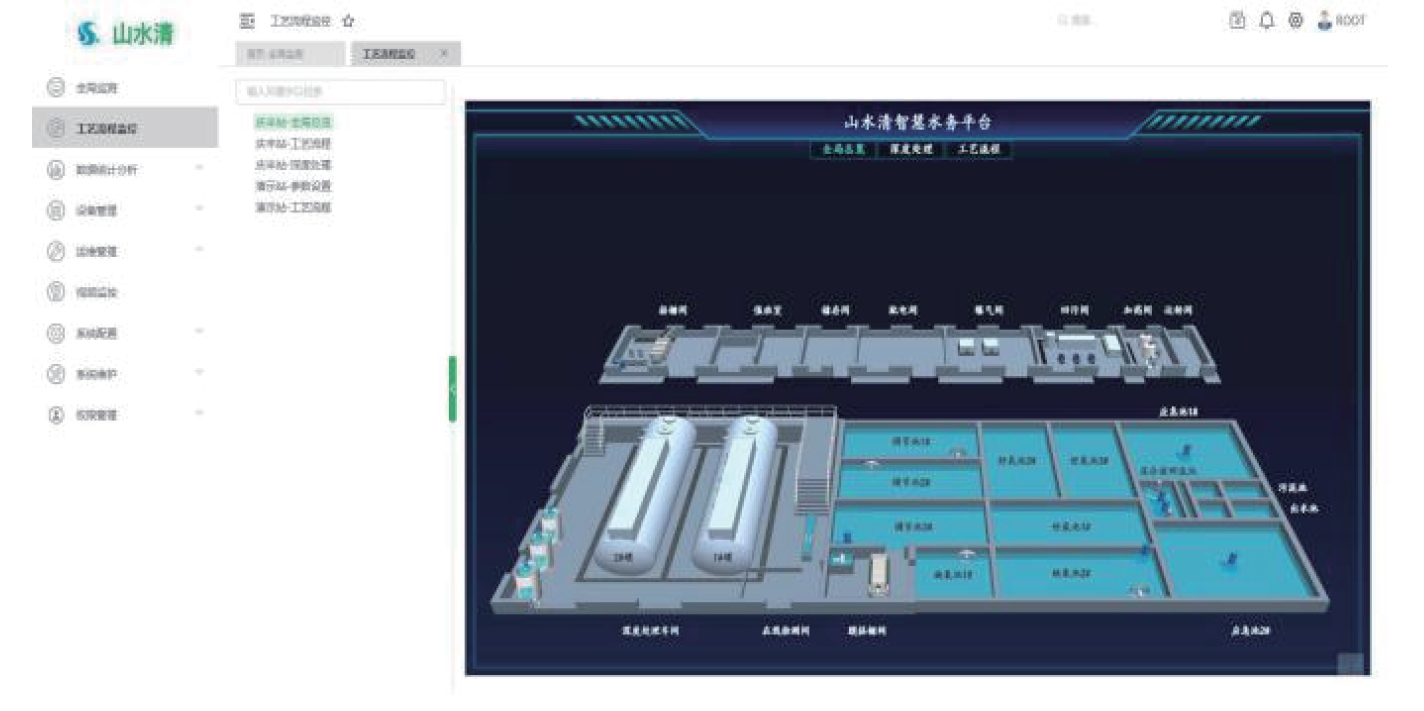Viewport: 1424px width, 711px height.
Task: Click the 运维管理 wrench sidebar icon
Action: coord(57,251)
